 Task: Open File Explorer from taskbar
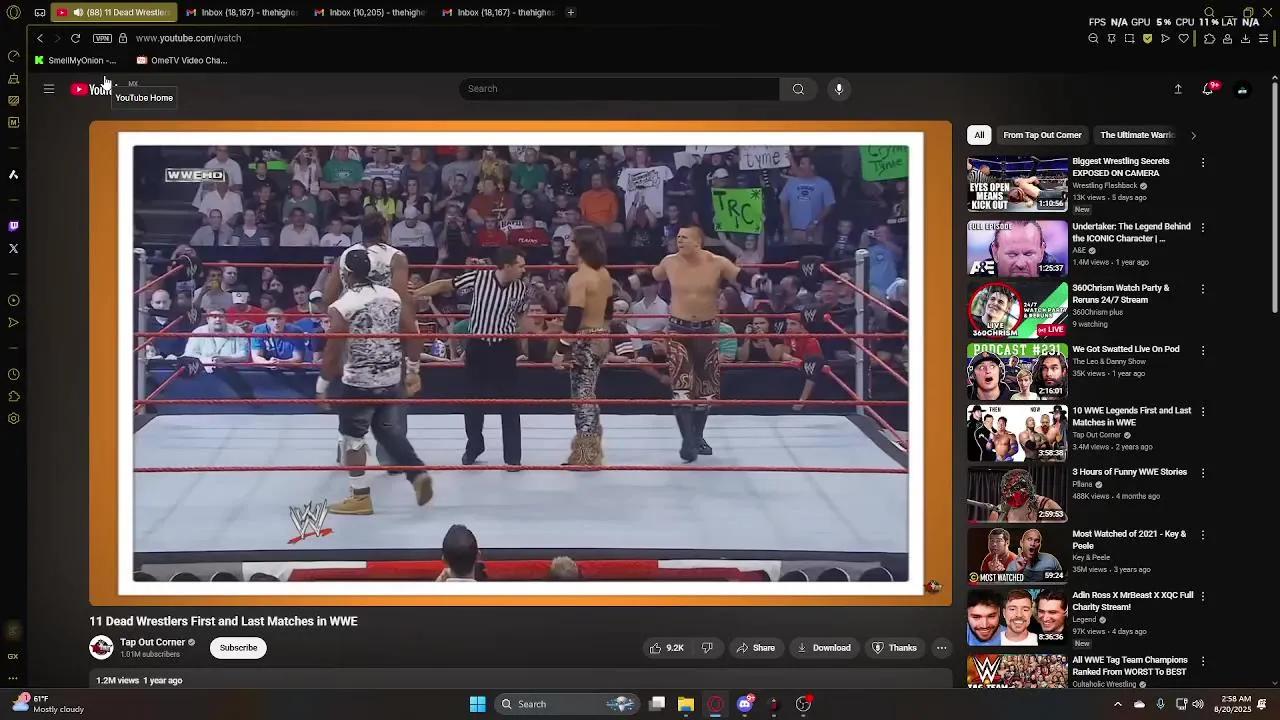(686, 704)
